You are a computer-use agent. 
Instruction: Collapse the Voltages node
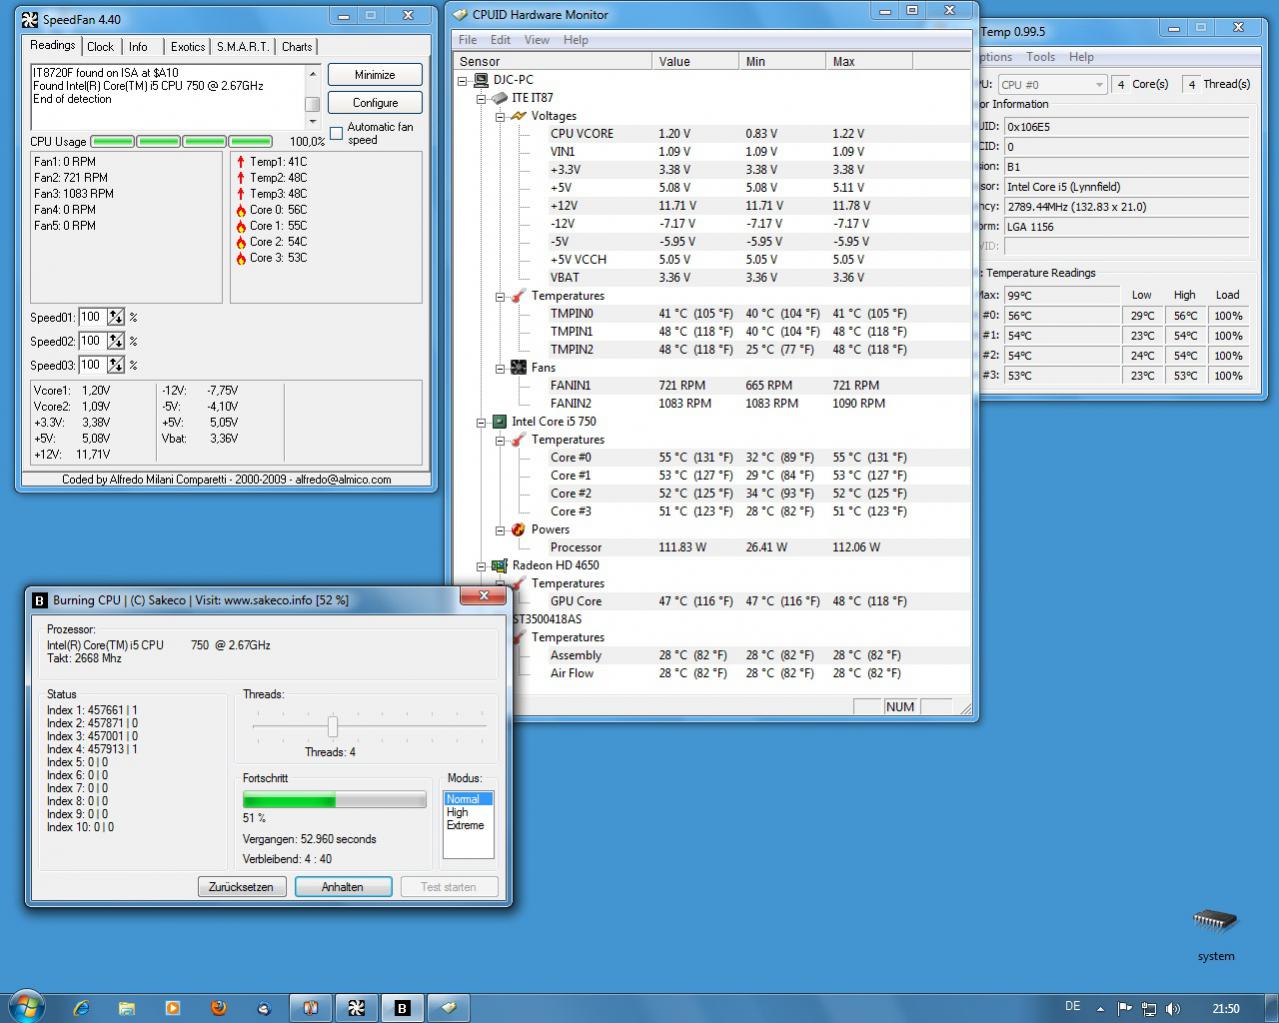[x=500, y=116]
